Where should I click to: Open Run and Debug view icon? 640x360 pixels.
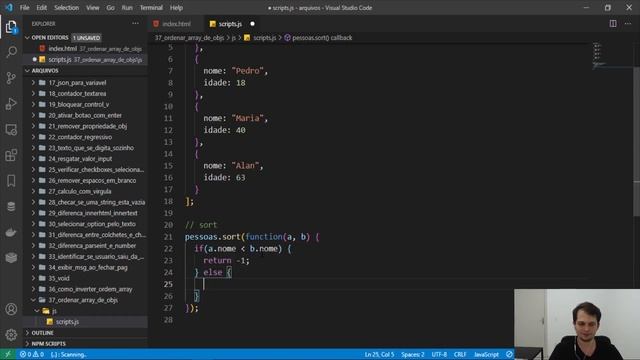point(11,104)
